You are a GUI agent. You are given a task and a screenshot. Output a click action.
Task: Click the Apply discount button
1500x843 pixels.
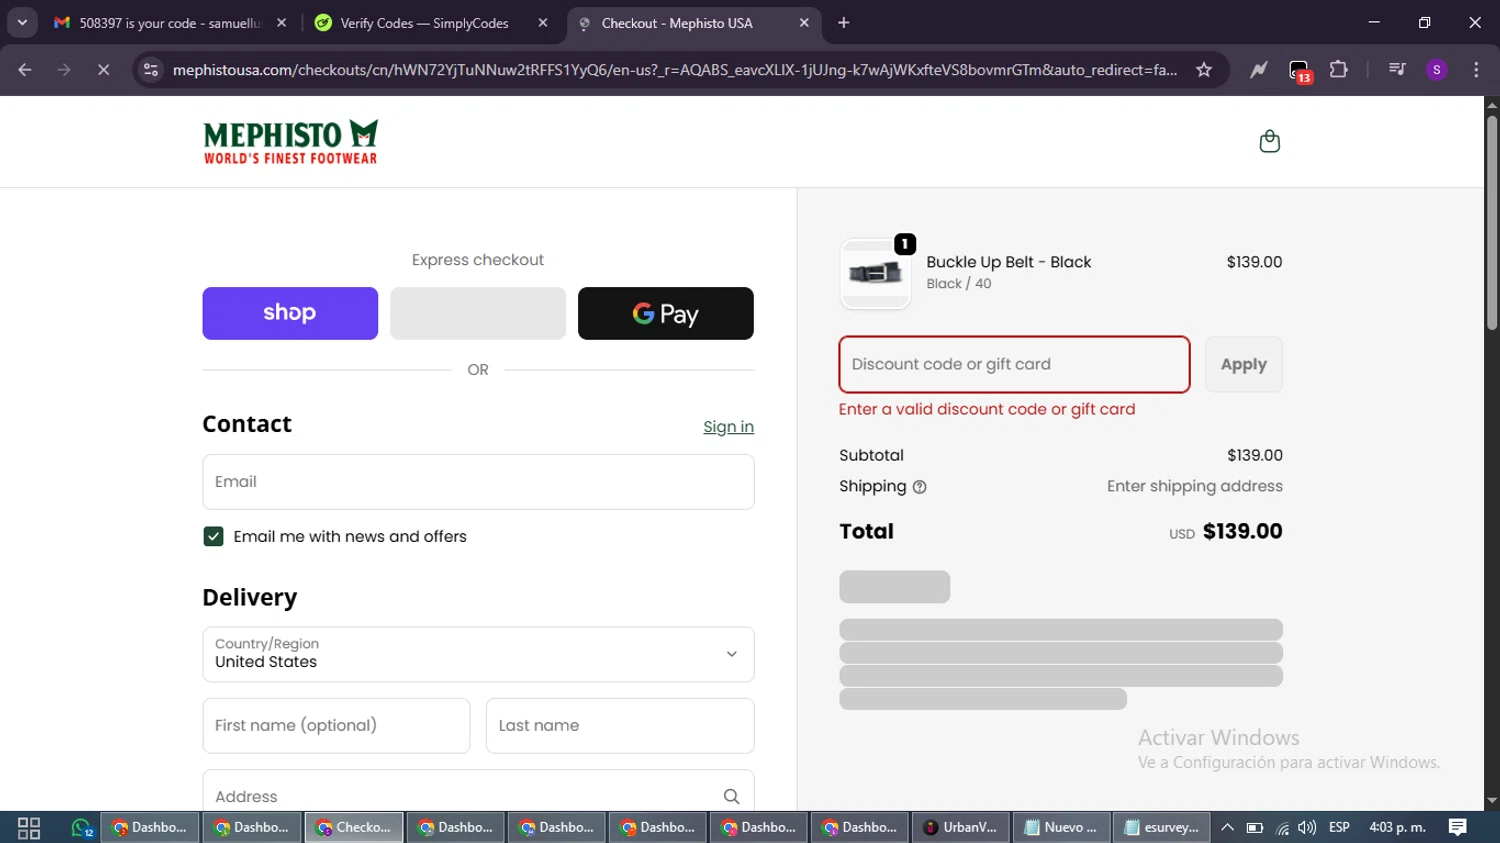pyautogui.click(x=1243, y=365)
